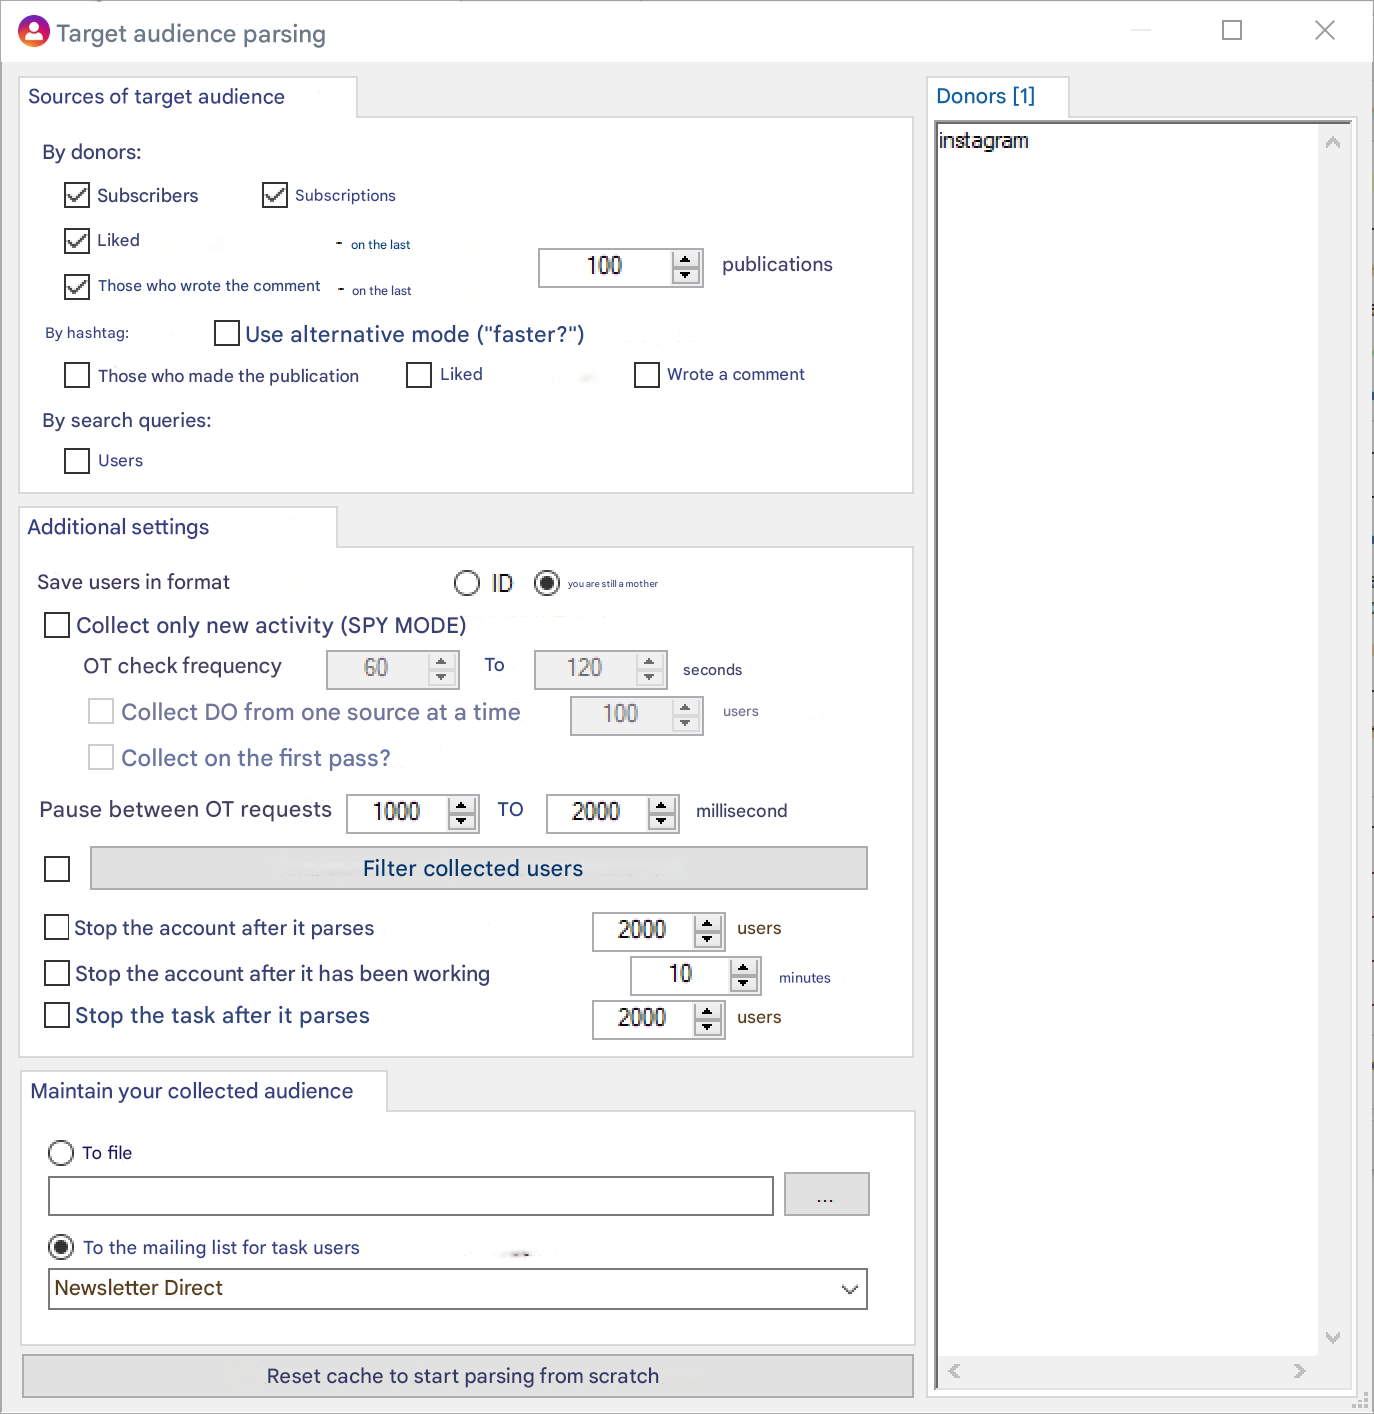Image resolution: width=1374 pixels, height=1414 pixels.
Task: Decrease the publications count with the down arrow
Action: 685,275
